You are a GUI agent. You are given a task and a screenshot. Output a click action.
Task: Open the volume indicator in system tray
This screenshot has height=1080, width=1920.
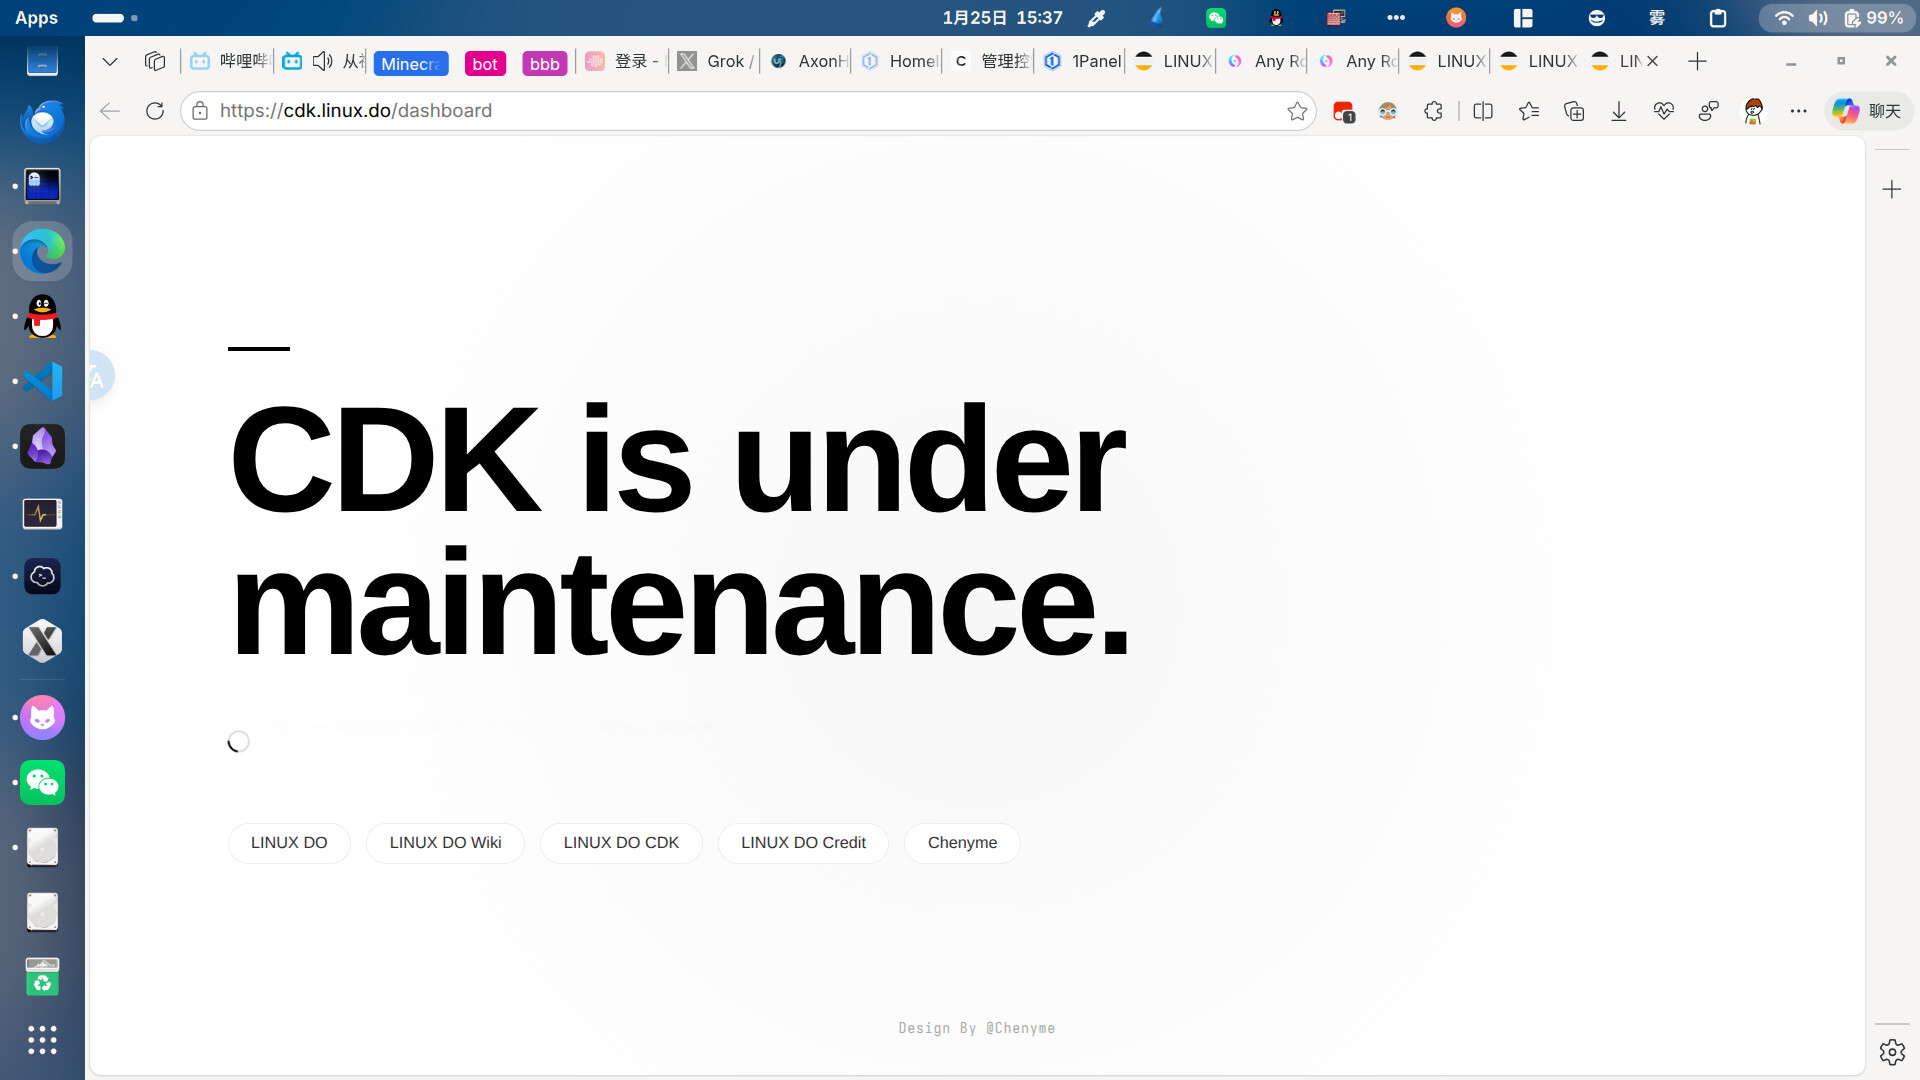coord(1818,18)
